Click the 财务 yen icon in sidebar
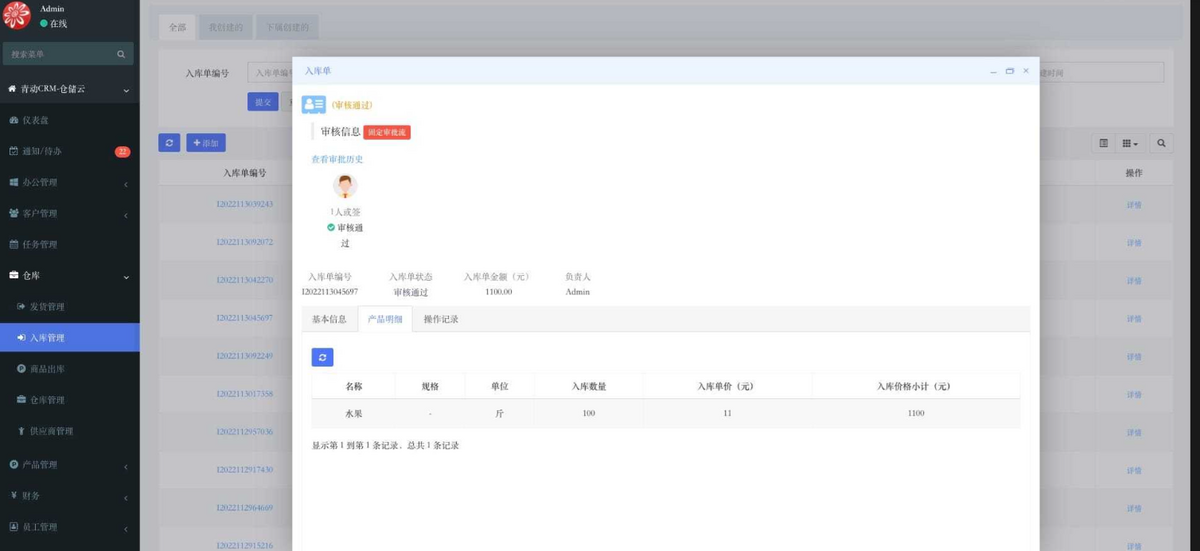 click(13, 495)
